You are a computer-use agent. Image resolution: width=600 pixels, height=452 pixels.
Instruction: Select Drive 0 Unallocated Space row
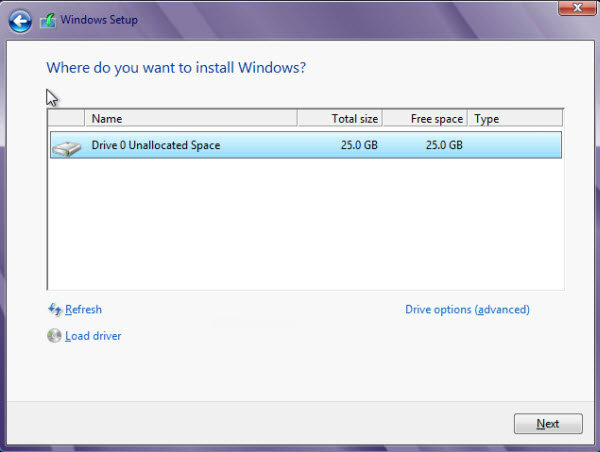306,145
